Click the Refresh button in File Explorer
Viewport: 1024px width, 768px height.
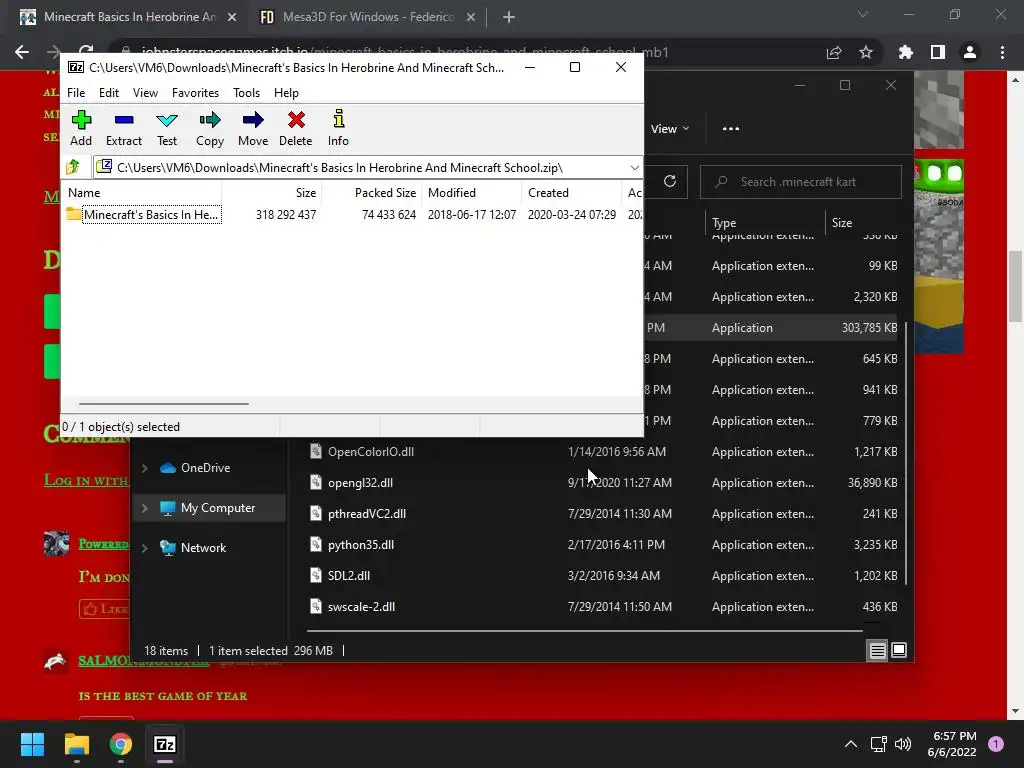point(669,181)
